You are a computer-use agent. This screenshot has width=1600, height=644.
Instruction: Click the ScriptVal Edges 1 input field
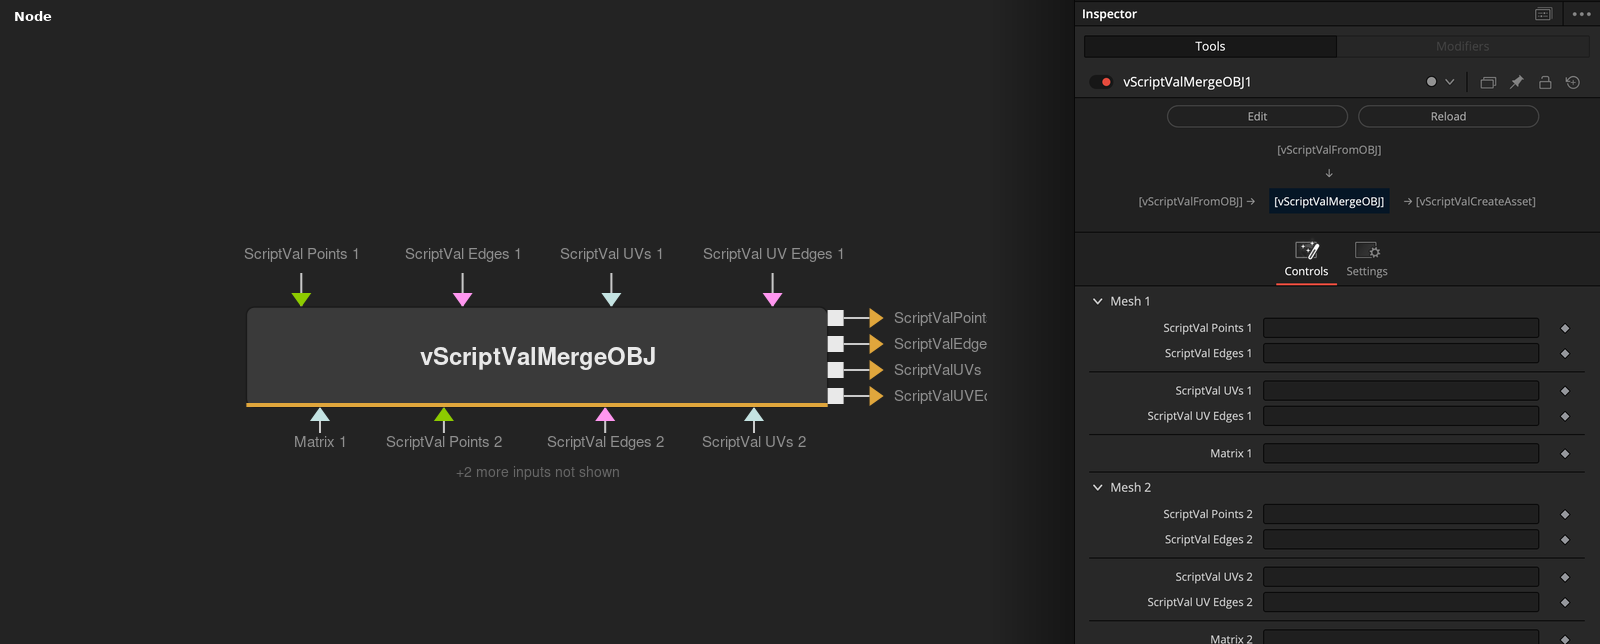click(1401, 353)
